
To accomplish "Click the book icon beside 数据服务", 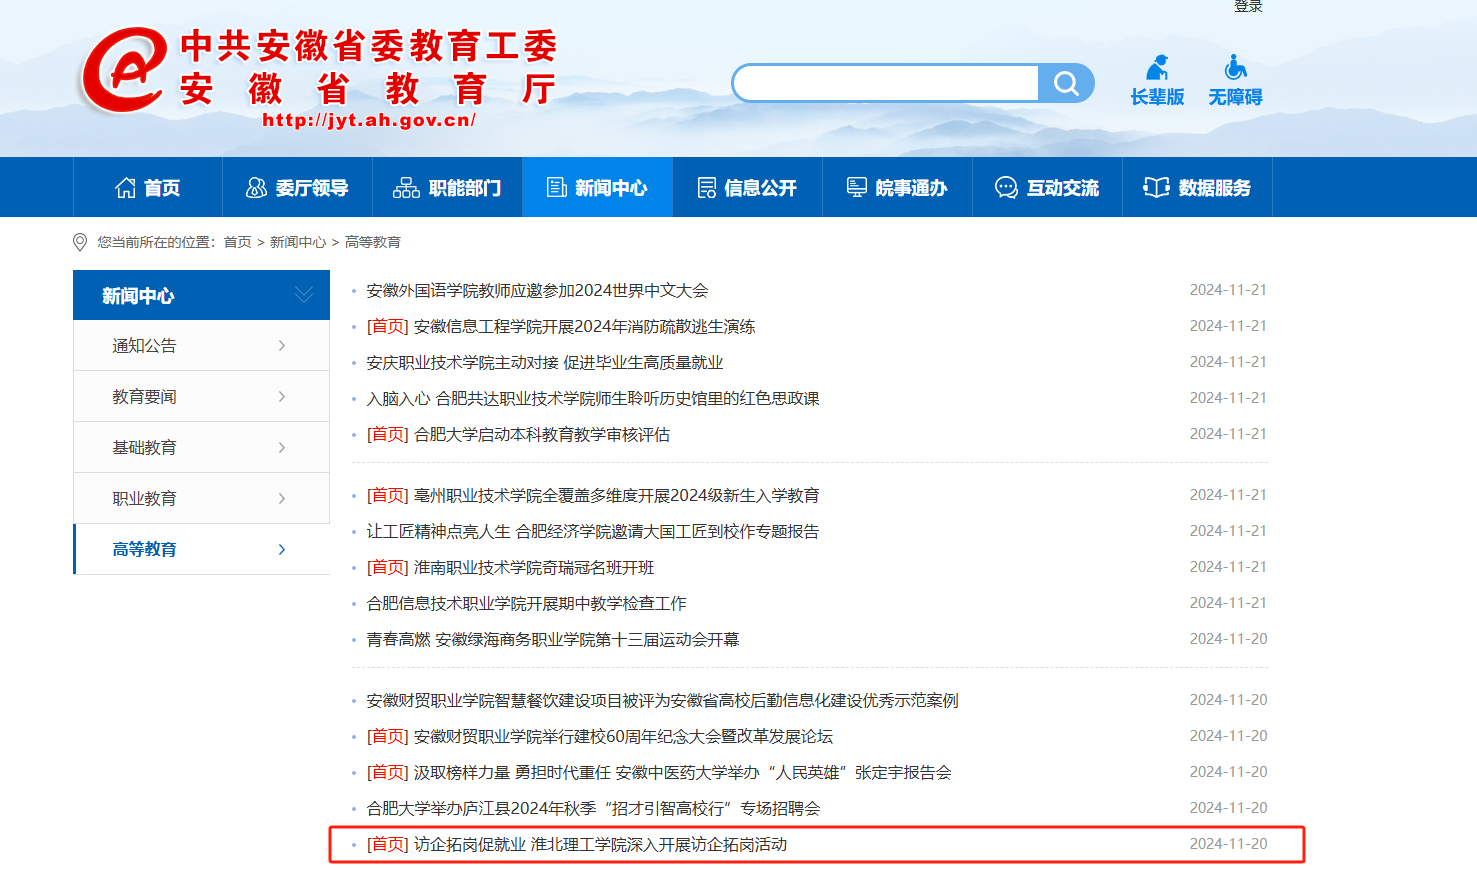I will pyautogui.click(x=1156, y=188).
